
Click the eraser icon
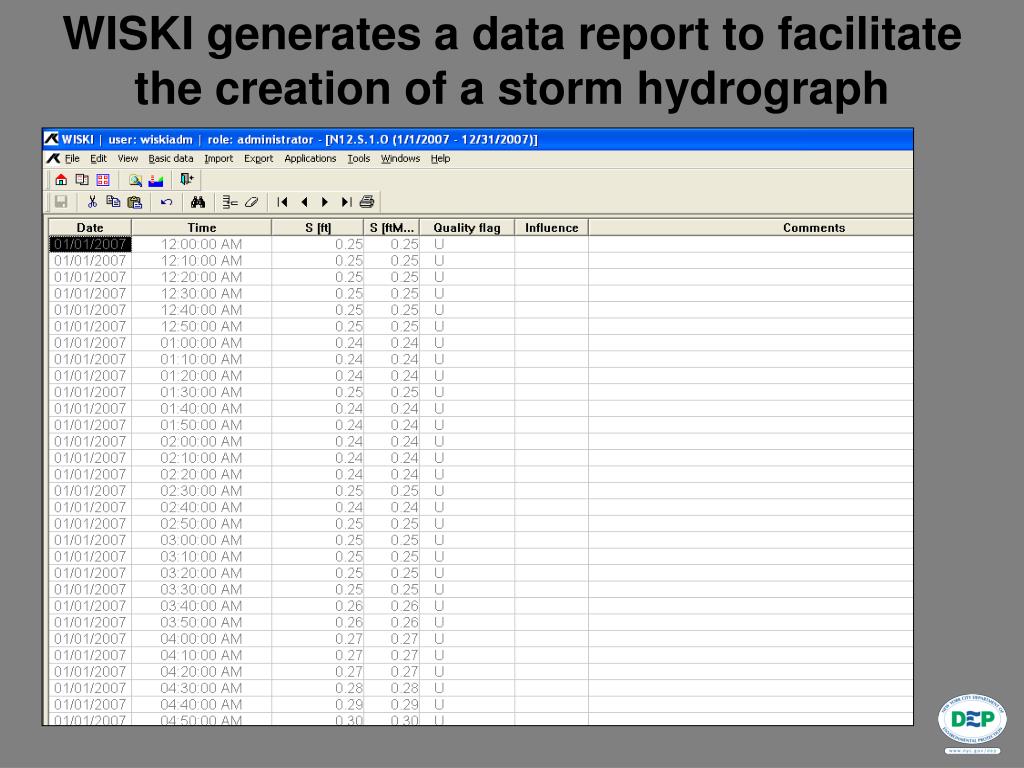251,202
